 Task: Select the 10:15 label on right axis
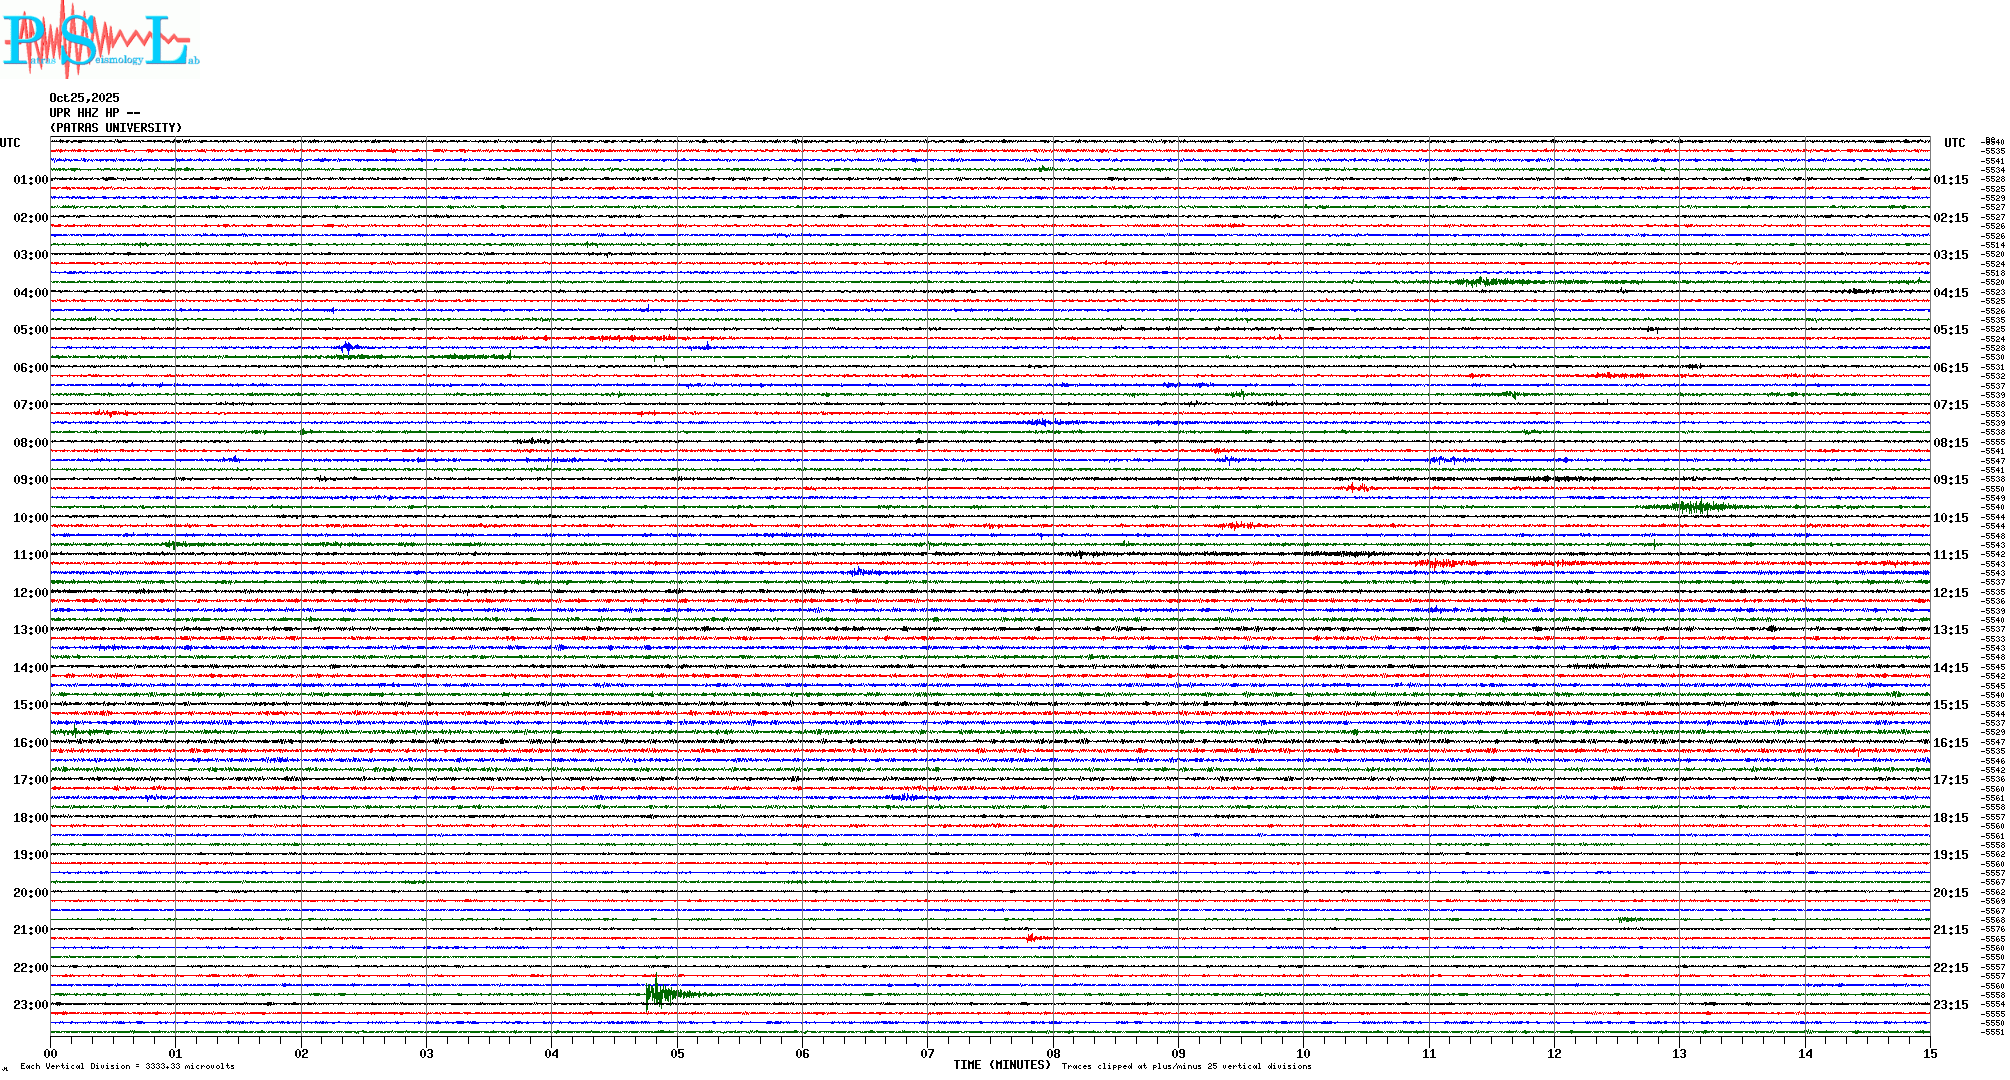click(1950, 518)
